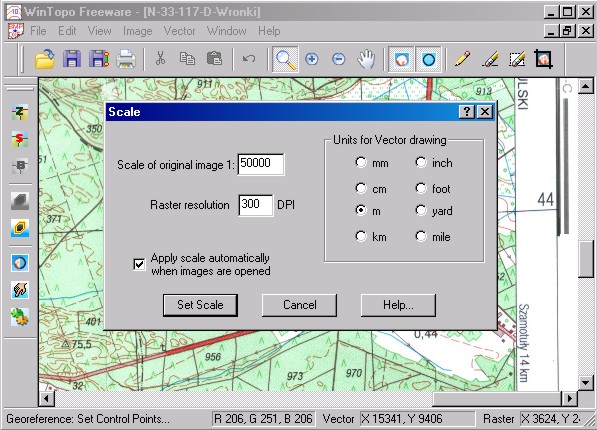The height and width of the screenshot is (430, 597).
Task: Select mile units radio button
Action: pyautogui.click(x=421, y=237)
